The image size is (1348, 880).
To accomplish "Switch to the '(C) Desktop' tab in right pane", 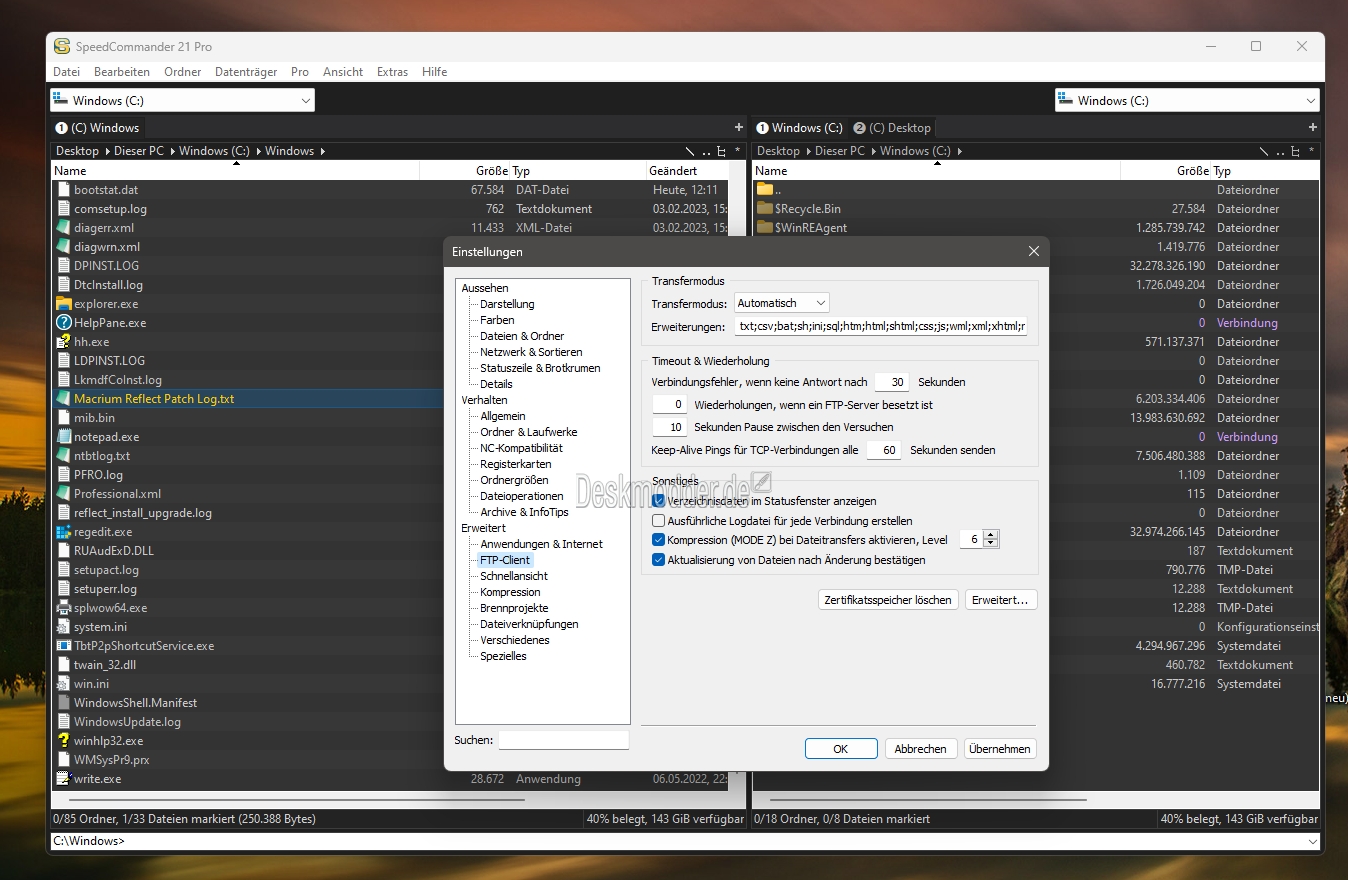I will tap(892, 127).
